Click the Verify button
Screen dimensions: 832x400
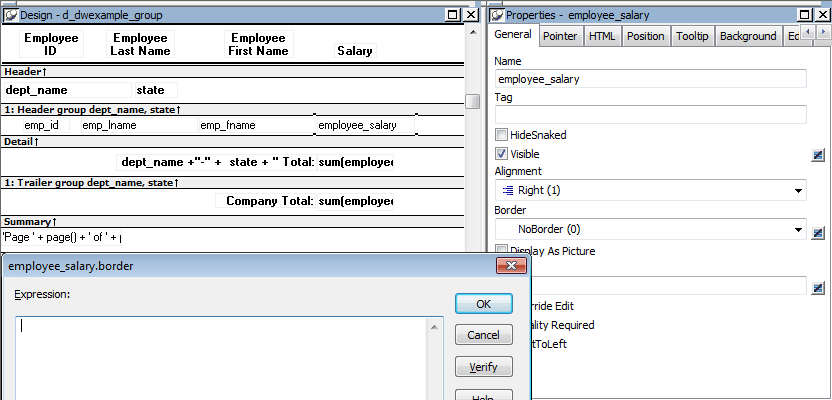point(483,367)
